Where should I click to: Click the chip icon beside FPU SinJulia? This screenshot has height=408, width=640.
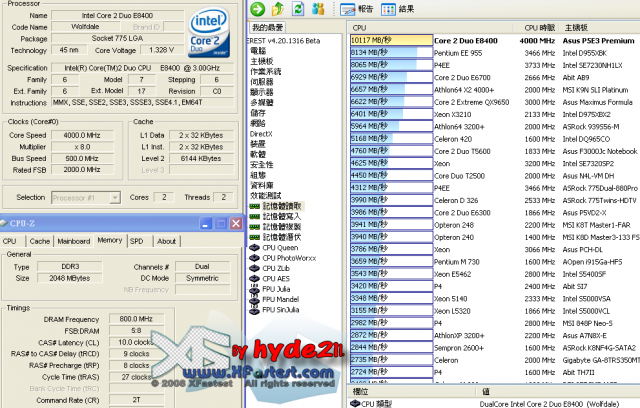tap(255, 310)
